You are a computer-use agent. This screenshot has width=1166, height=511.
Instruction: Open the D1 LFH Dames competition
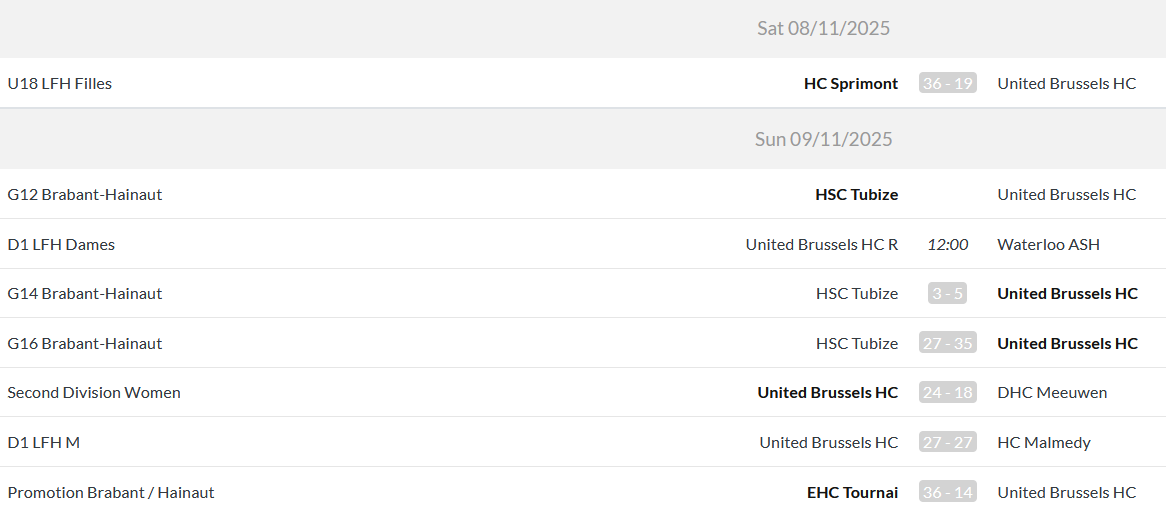click(61, 244)
